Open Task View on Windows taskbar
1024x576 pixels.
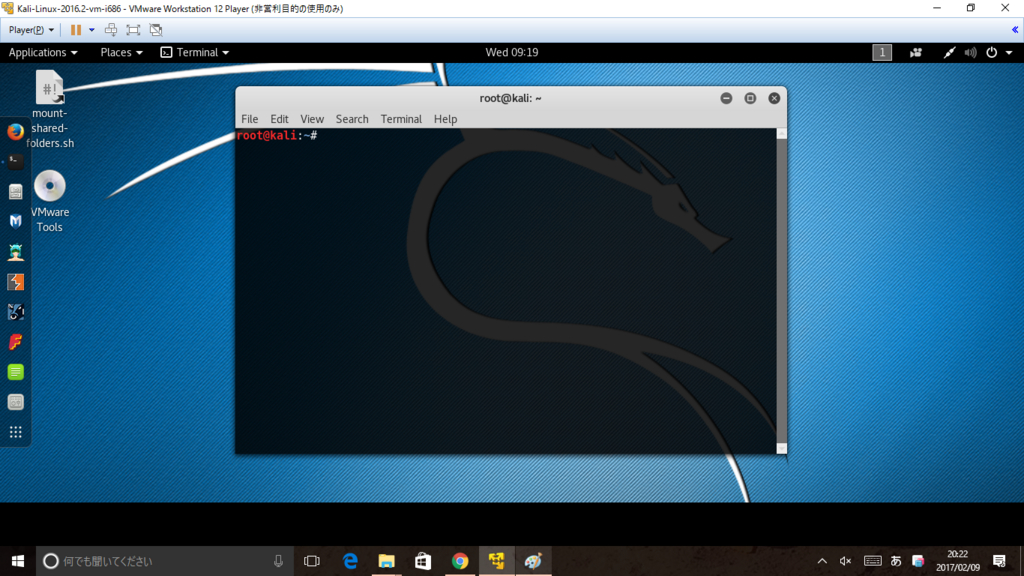[x=312, y=561]
